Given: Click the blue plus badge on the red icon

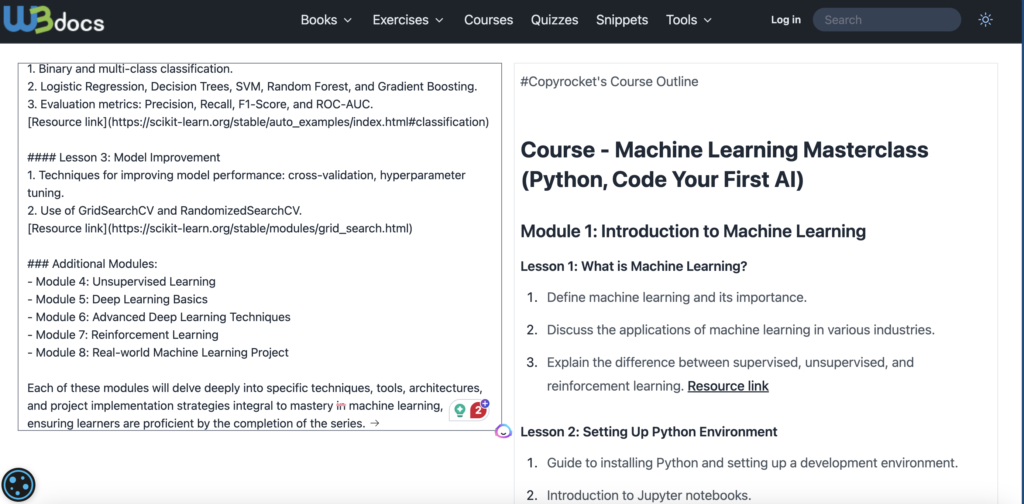Looking at the screenshot, I should (x=485, y=403).
